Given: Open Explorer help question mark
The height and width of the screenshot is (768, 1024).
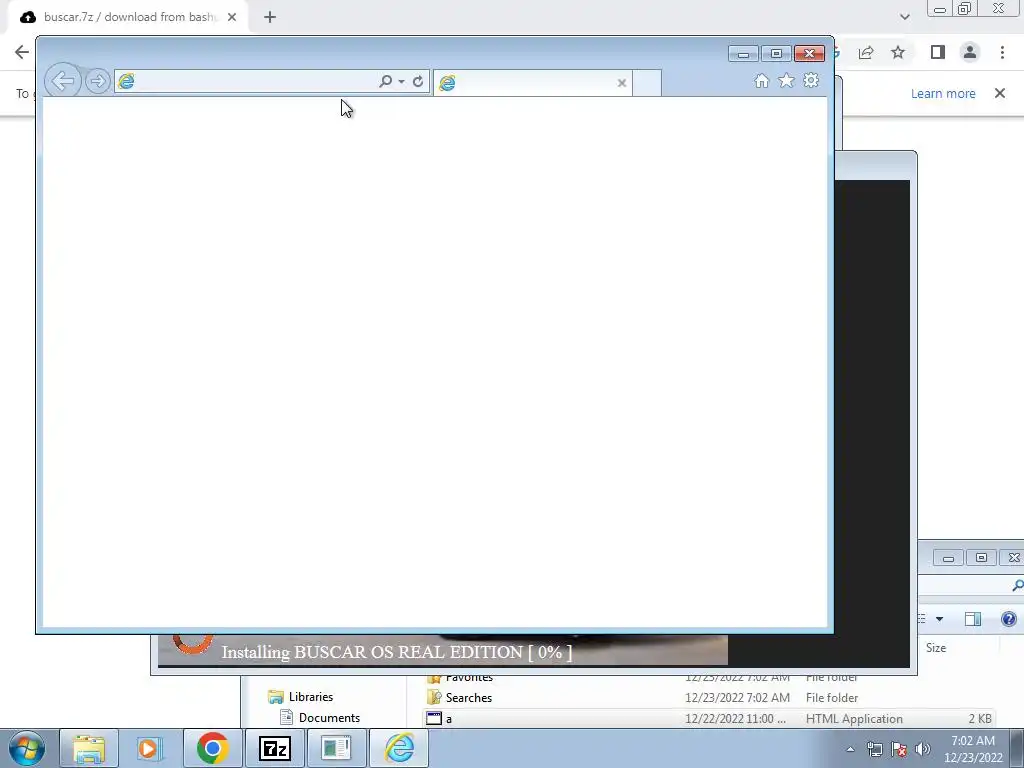Looking at the screenshot, I should point(1008,619).
